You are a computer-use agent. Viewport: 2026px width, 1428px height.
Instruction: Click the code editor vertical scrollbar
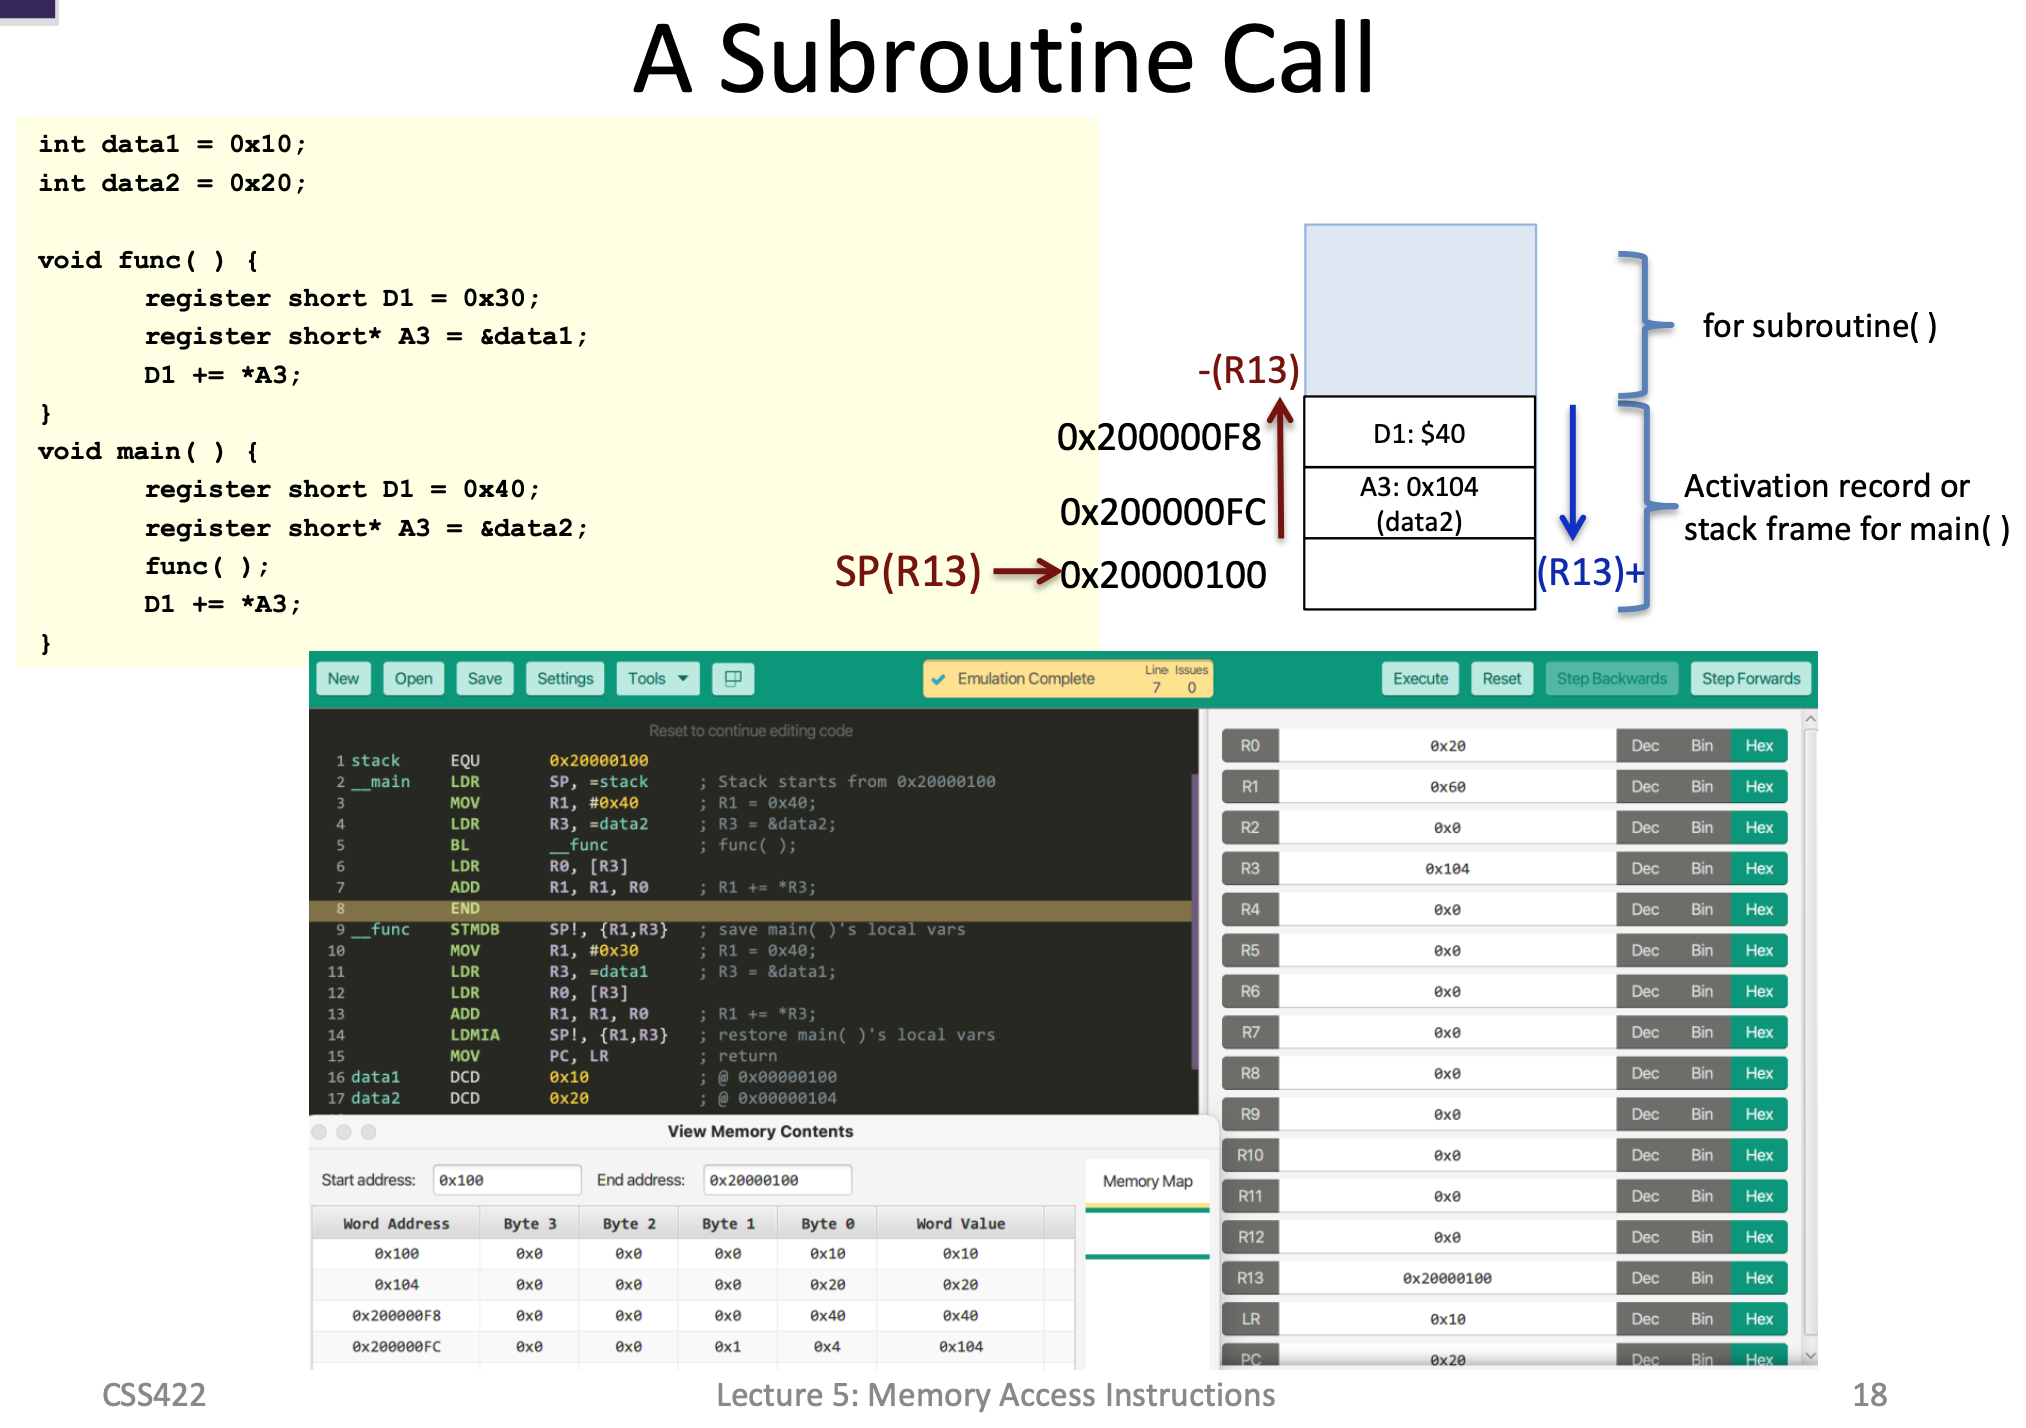tap(1195, 920)
